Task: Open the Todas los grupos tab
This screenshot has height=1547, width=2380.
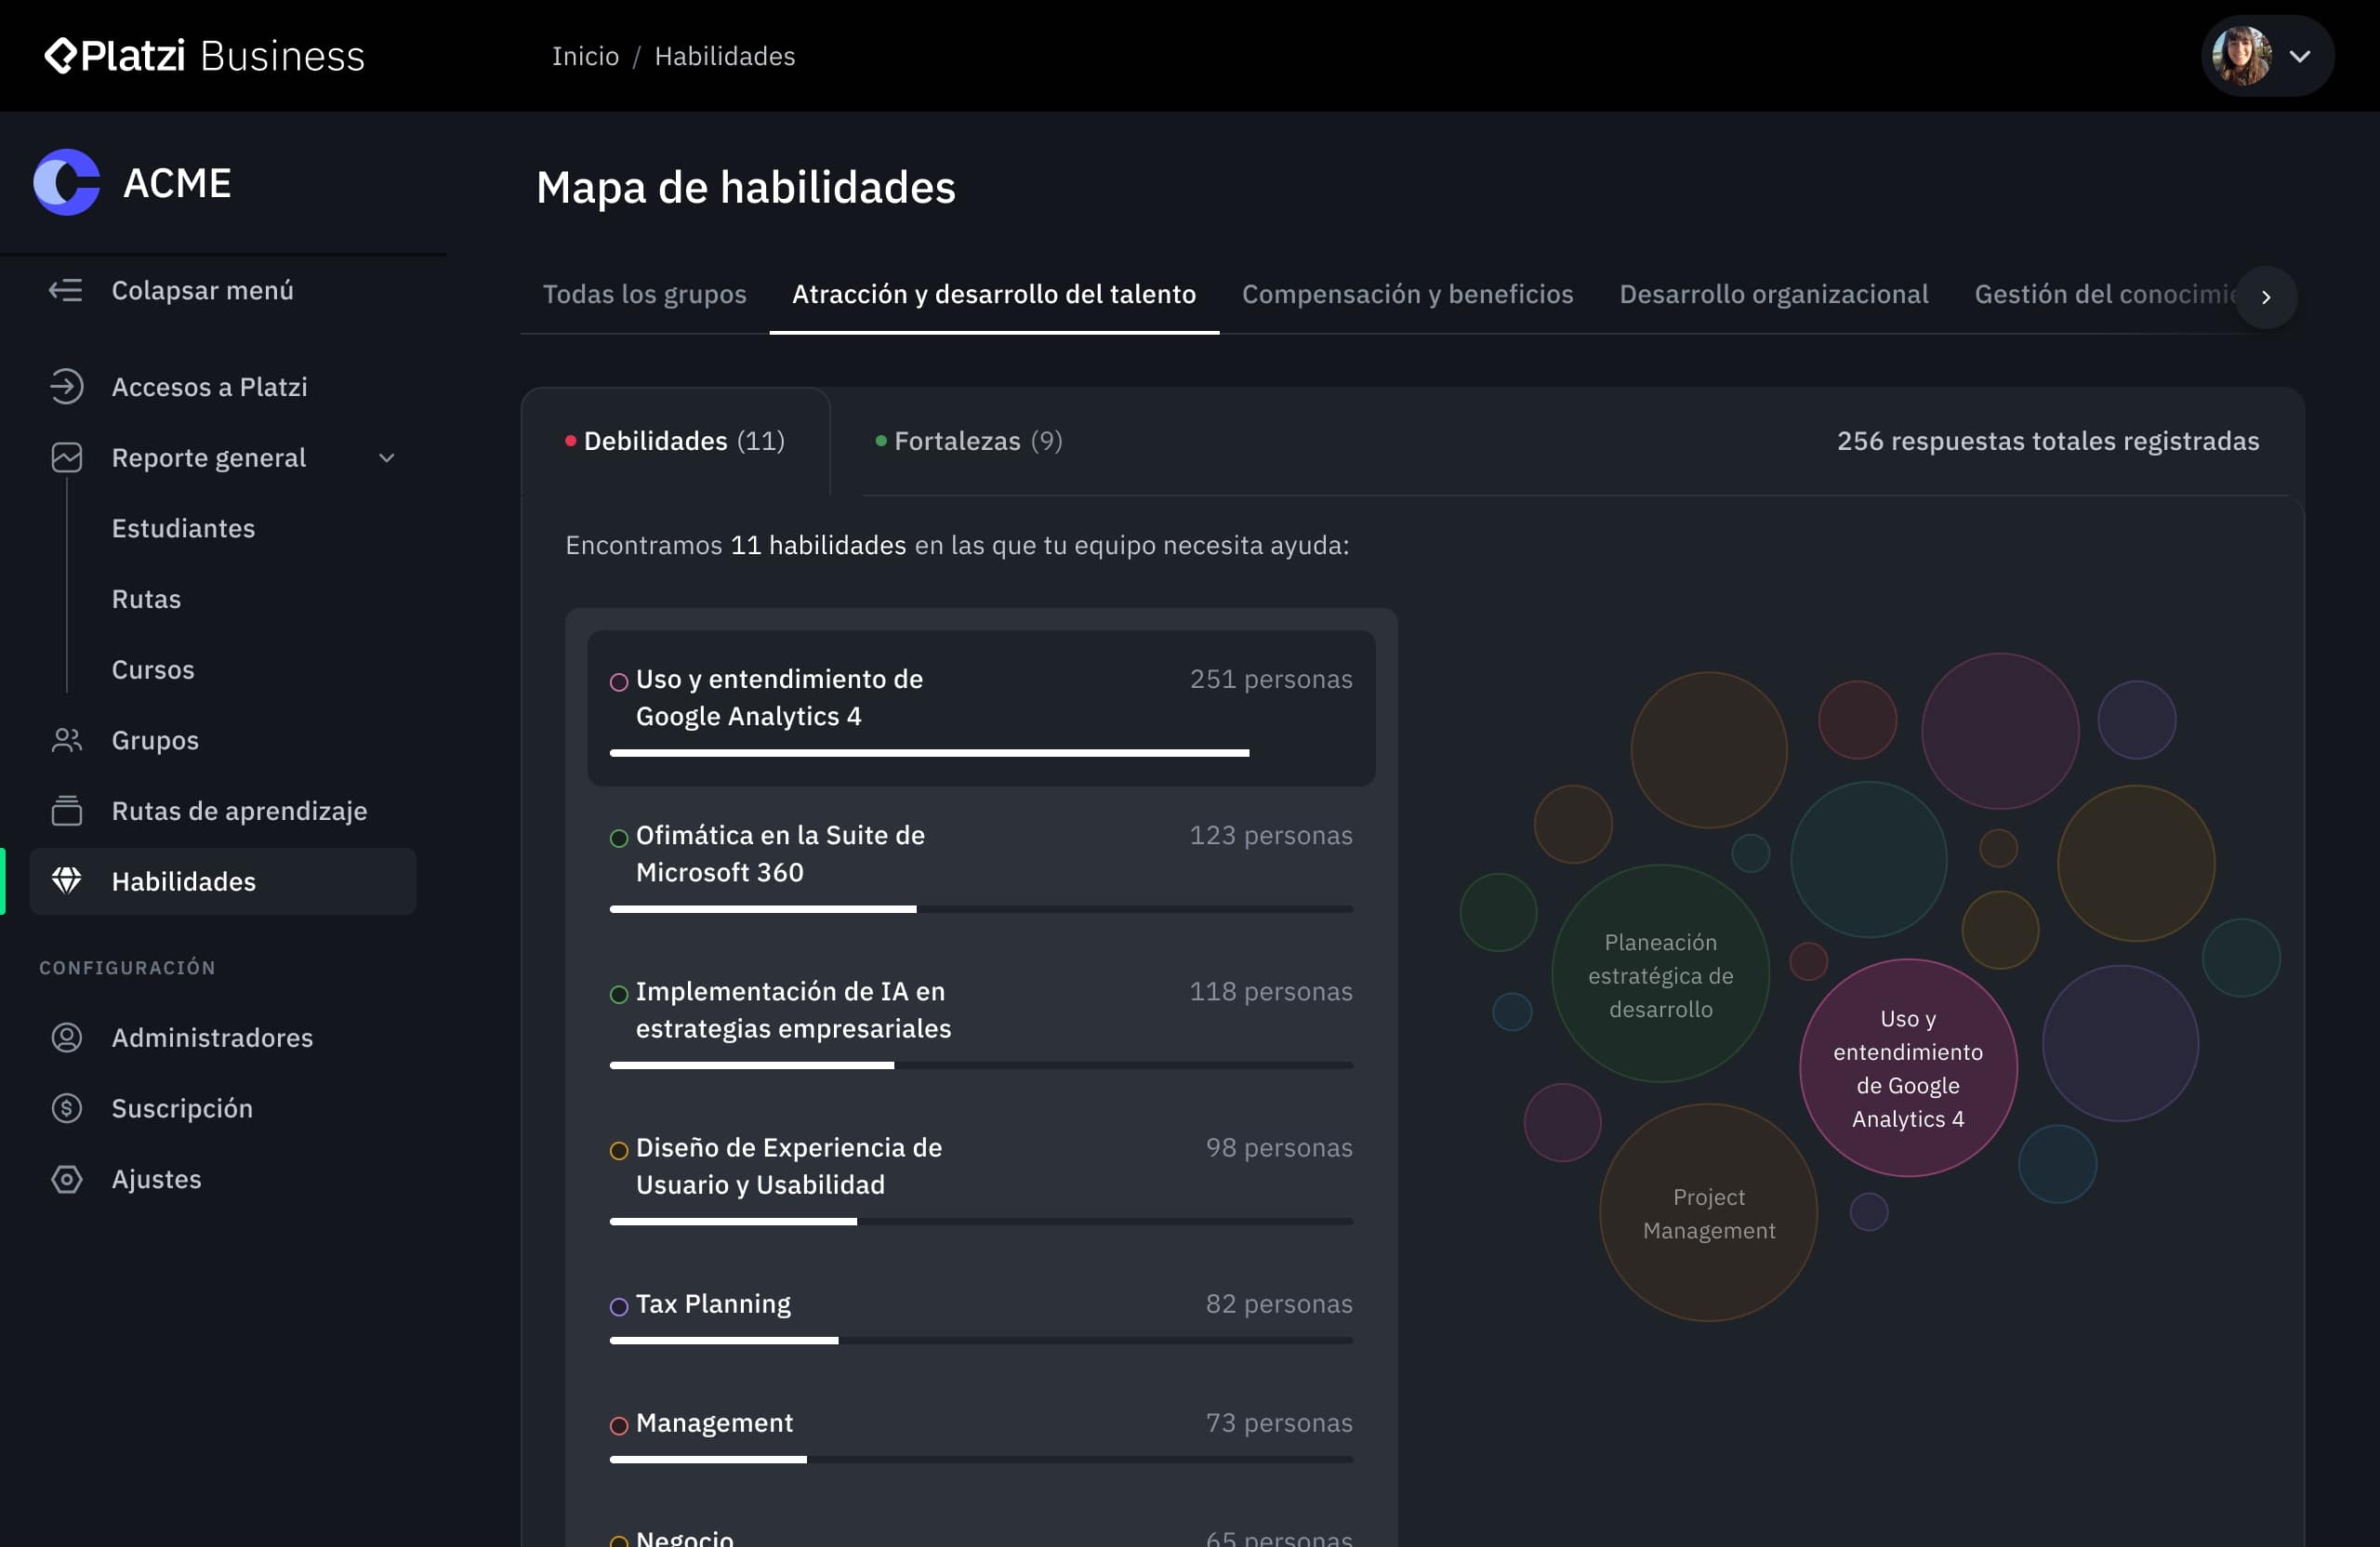Action: click(644, 294)
